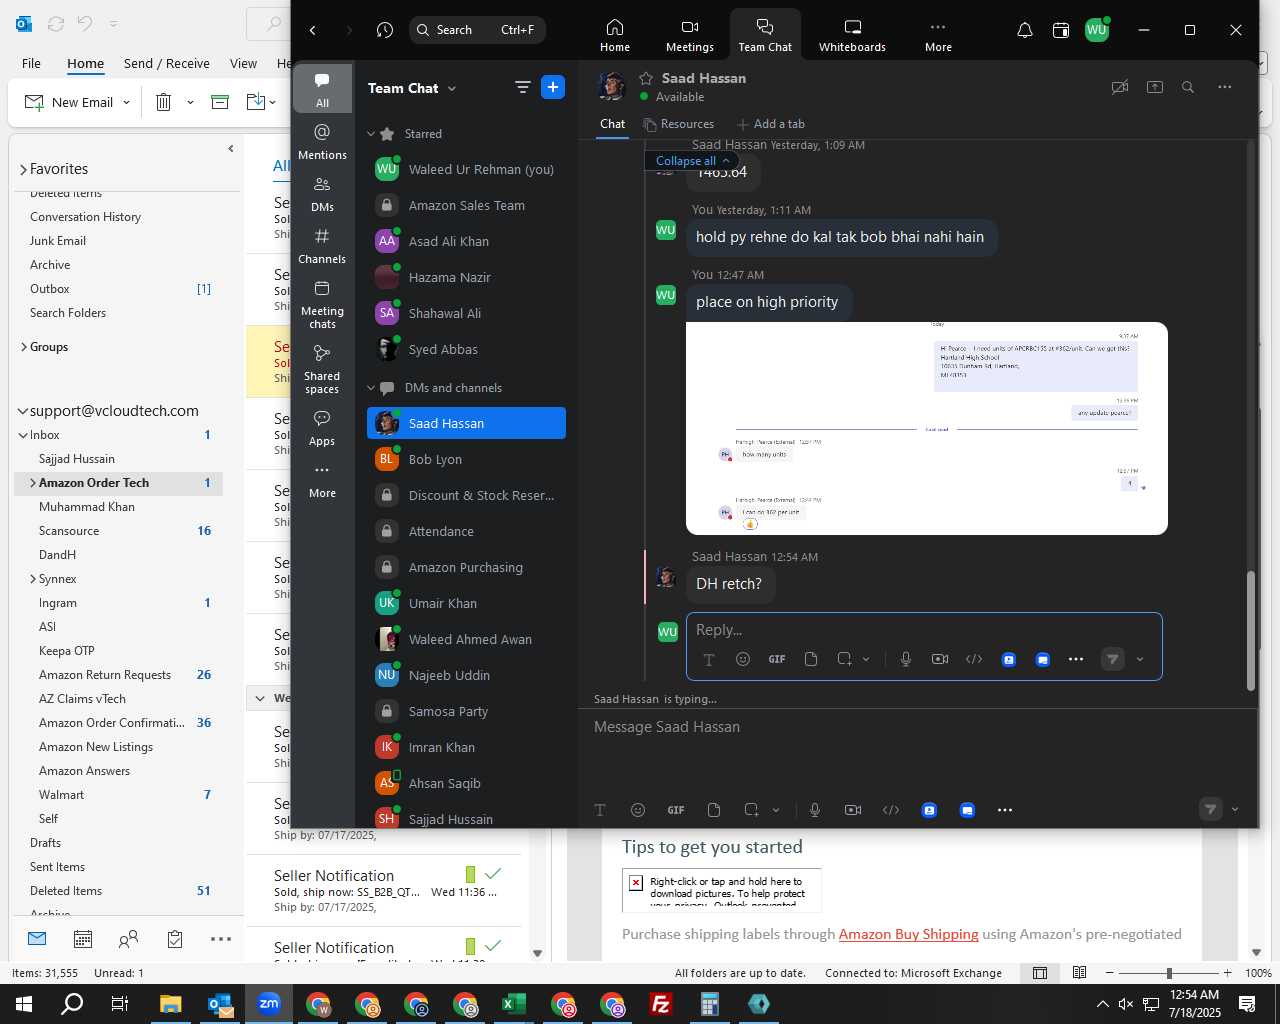This screenshot has height=1024, width=1280.
Task: Open Amazon Buy Shipping link
Action: coord(908,934)
